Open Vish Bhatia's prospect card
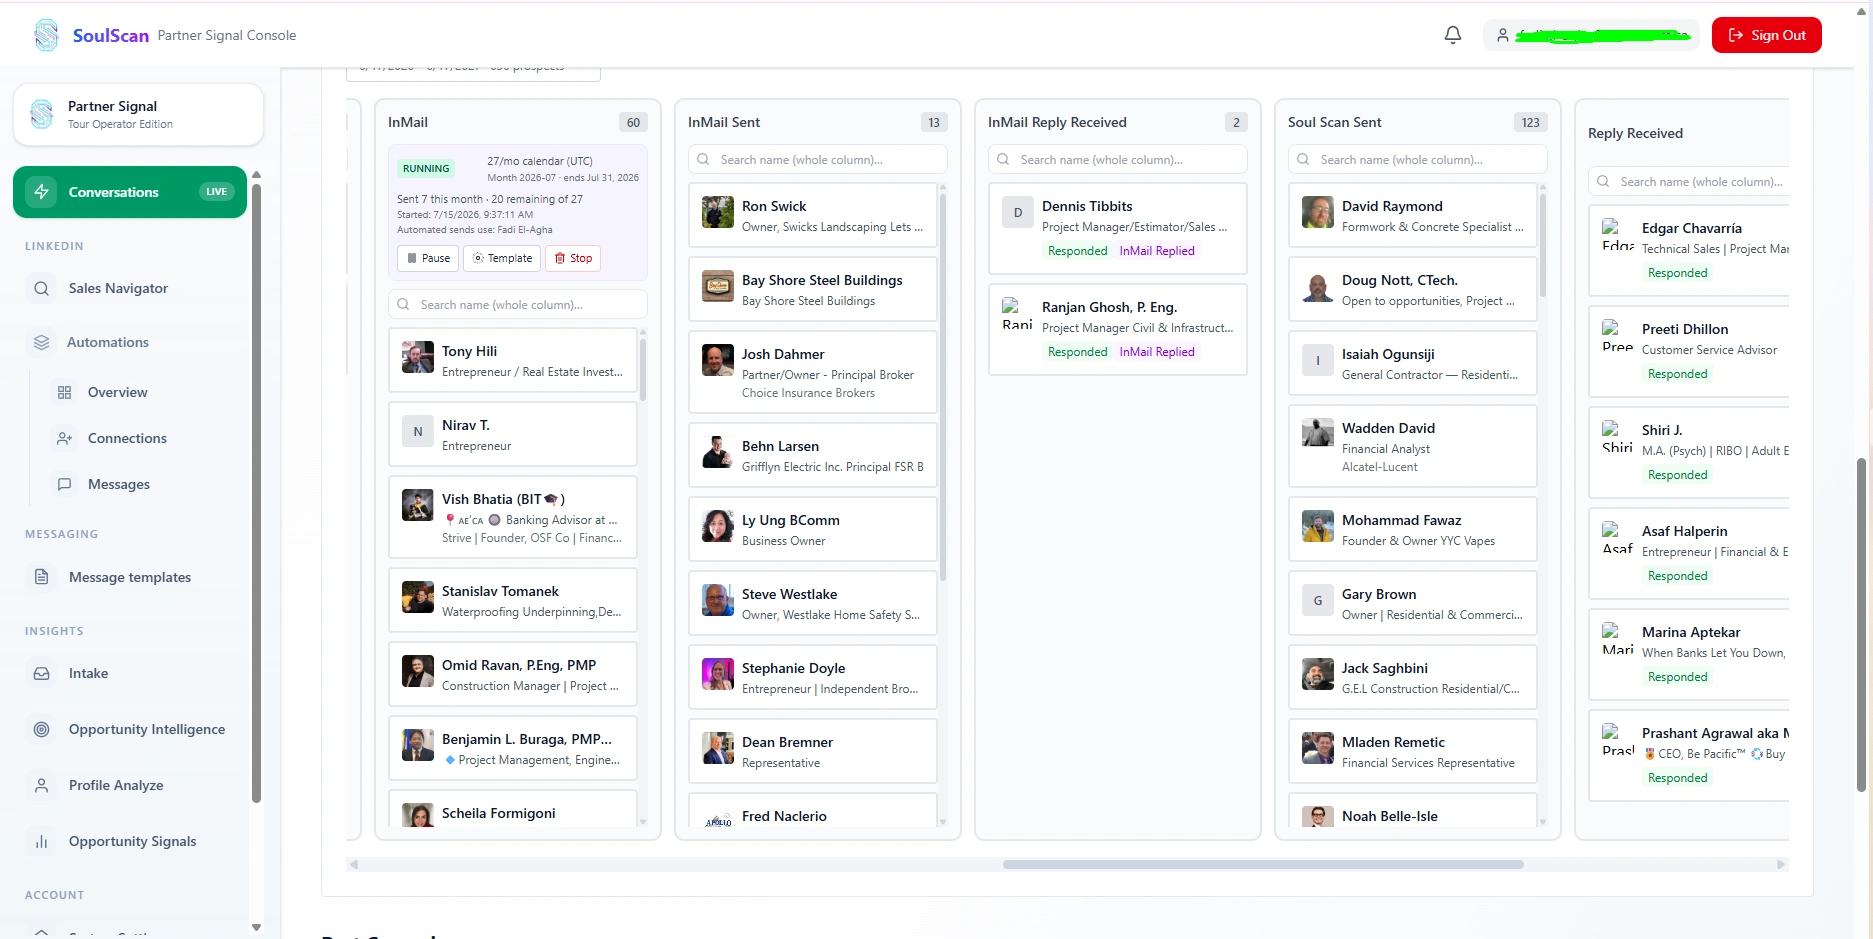Screen dimensions: 1873x939 tap(513, 517)
